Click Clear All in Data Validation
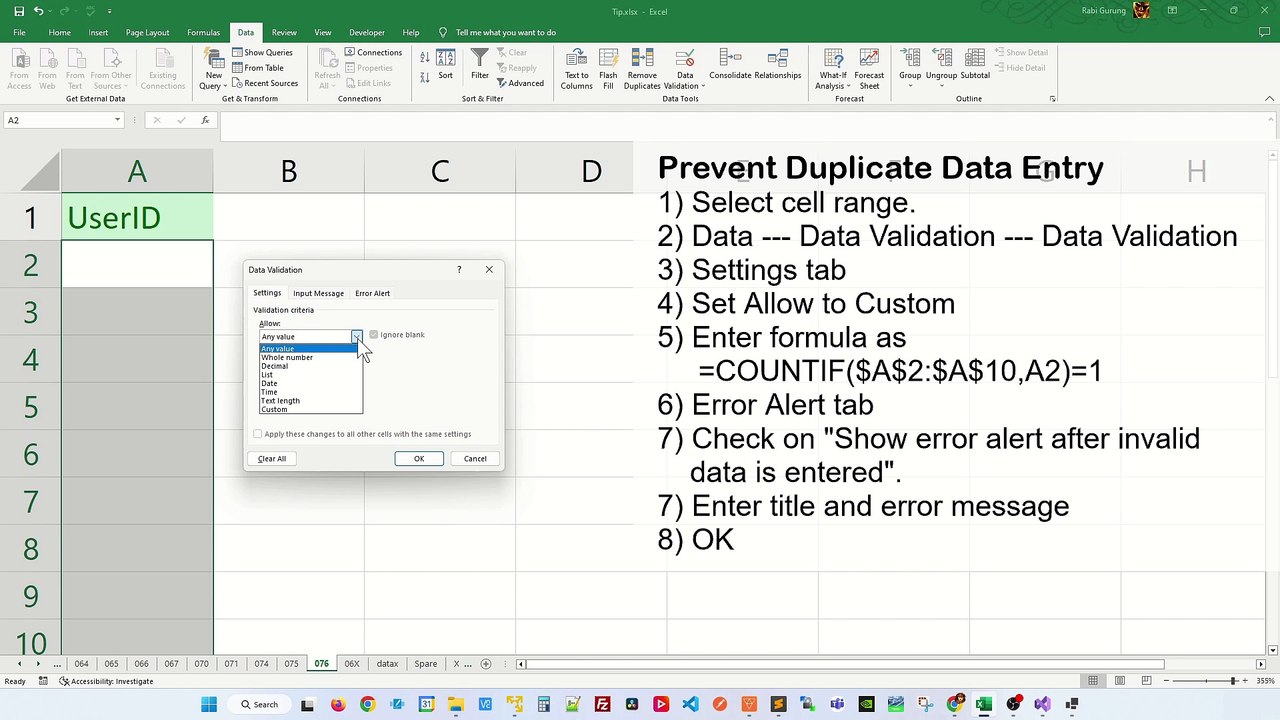Image resolution: width=1280 pixels, height=720 pixels. coord(272,459)
